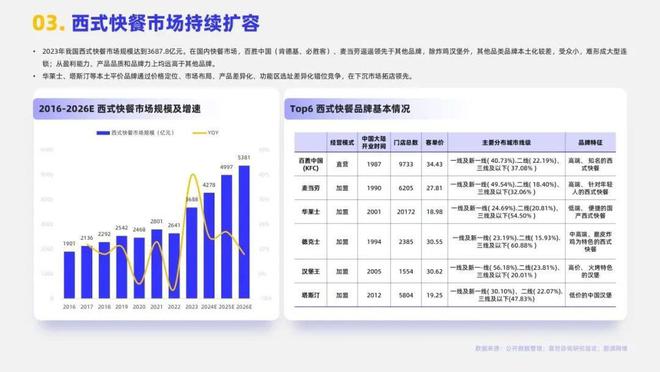Click the 2023 bar in the chart
This screenshot has height=372, width=660.
pyautogui.click(x=192, y=253)
